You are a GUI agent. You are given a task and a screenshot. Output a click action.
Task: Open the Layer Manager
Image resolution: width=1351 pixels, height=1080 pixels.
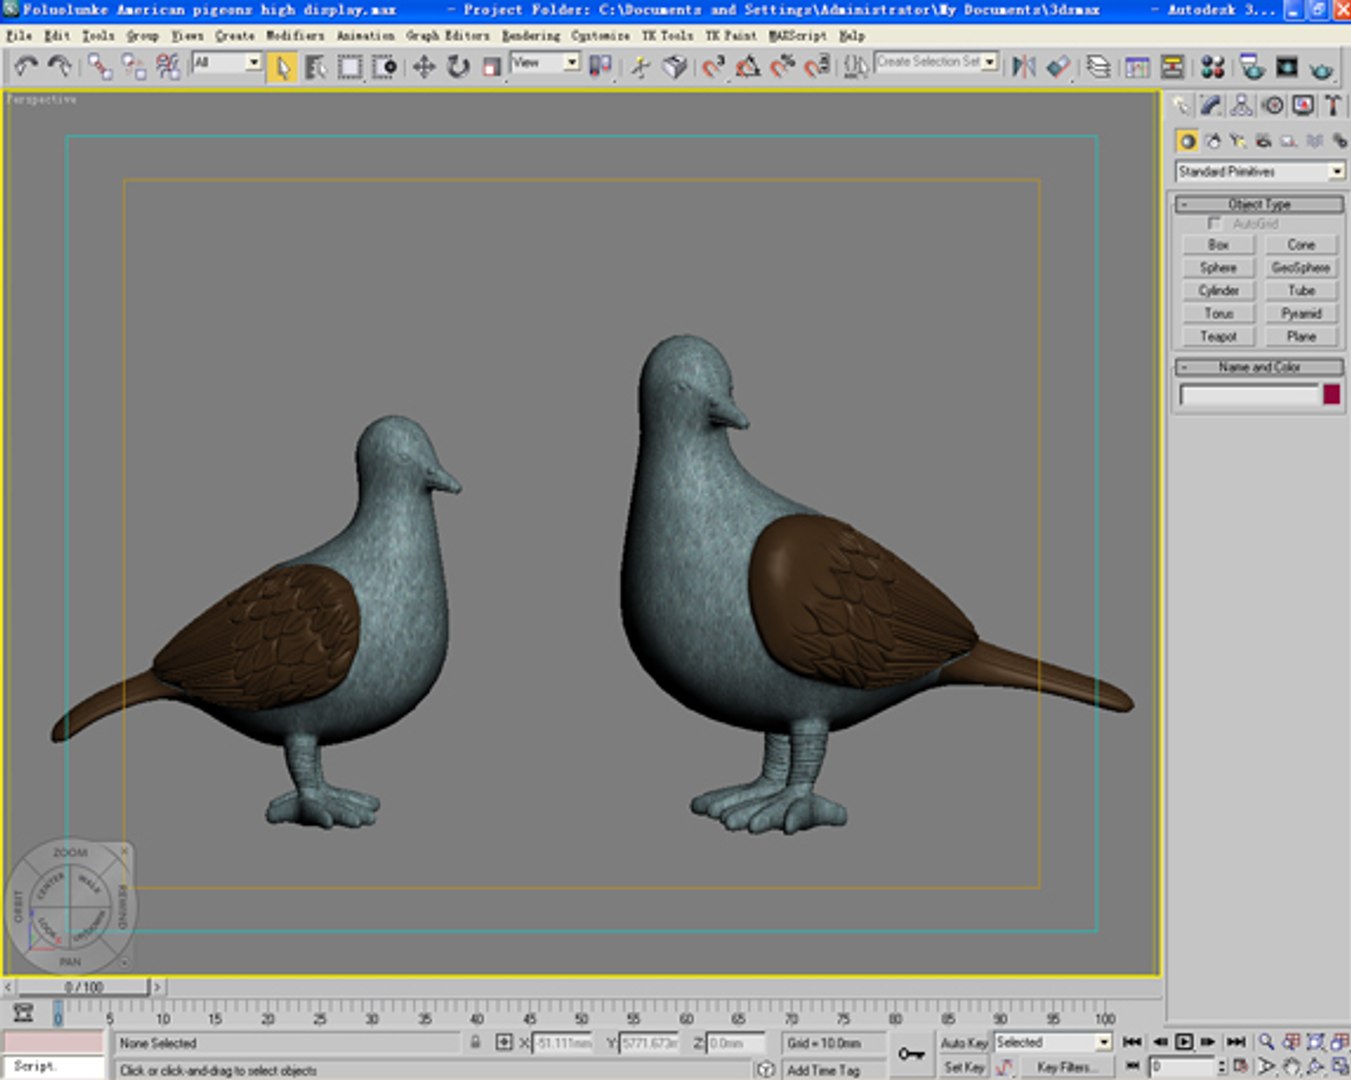[1098, 67]
